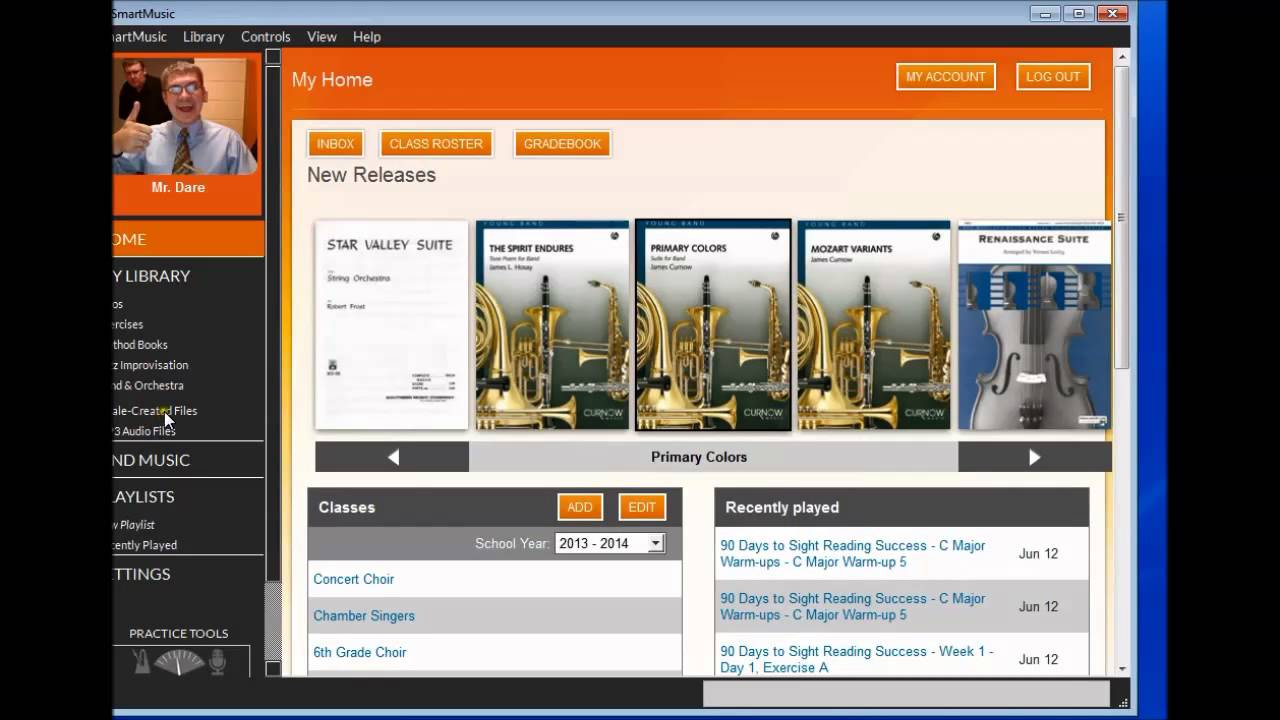Click the MY ACCOUNT button

945,77
